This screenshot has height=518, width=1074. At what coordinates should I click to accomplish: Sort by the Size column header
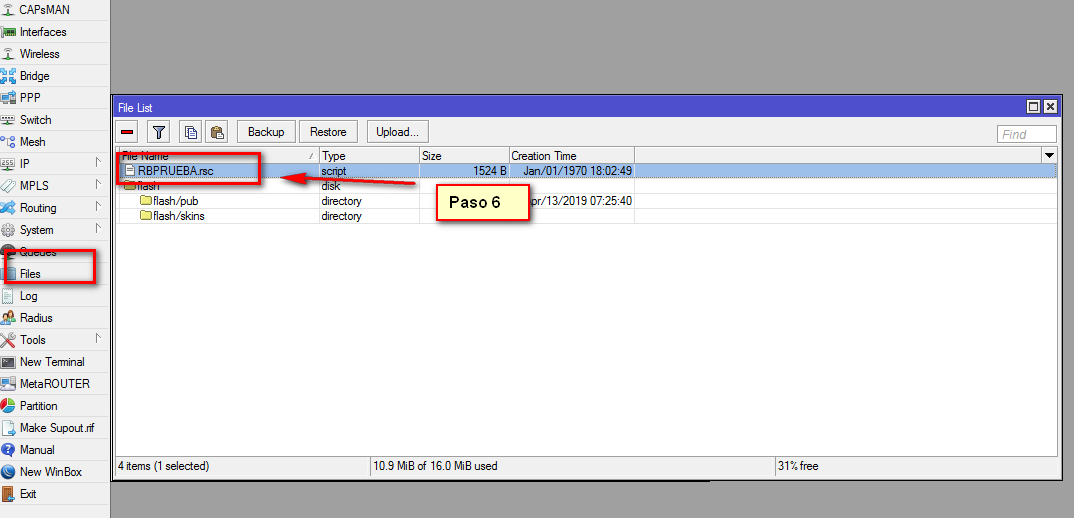[463, 156]
